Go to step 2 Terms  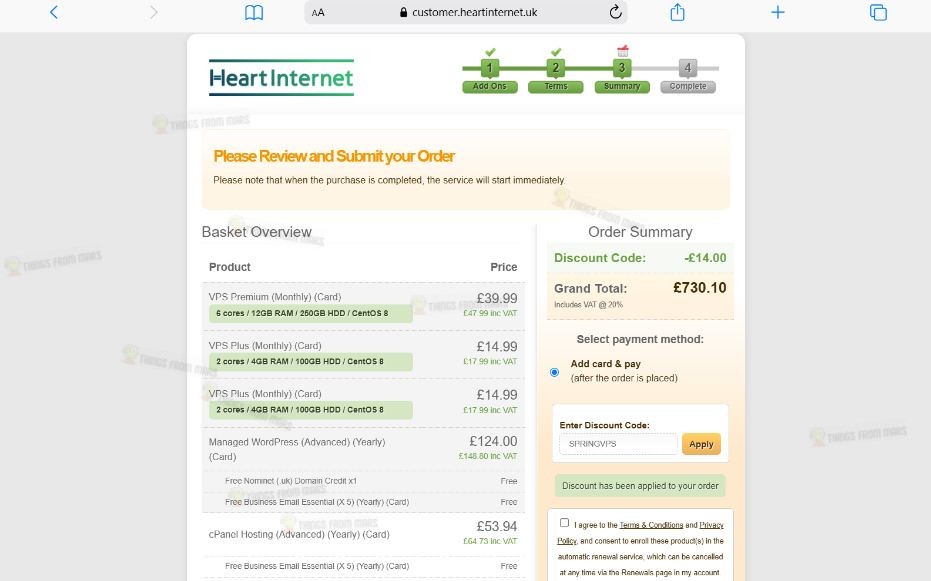(556, 76)
